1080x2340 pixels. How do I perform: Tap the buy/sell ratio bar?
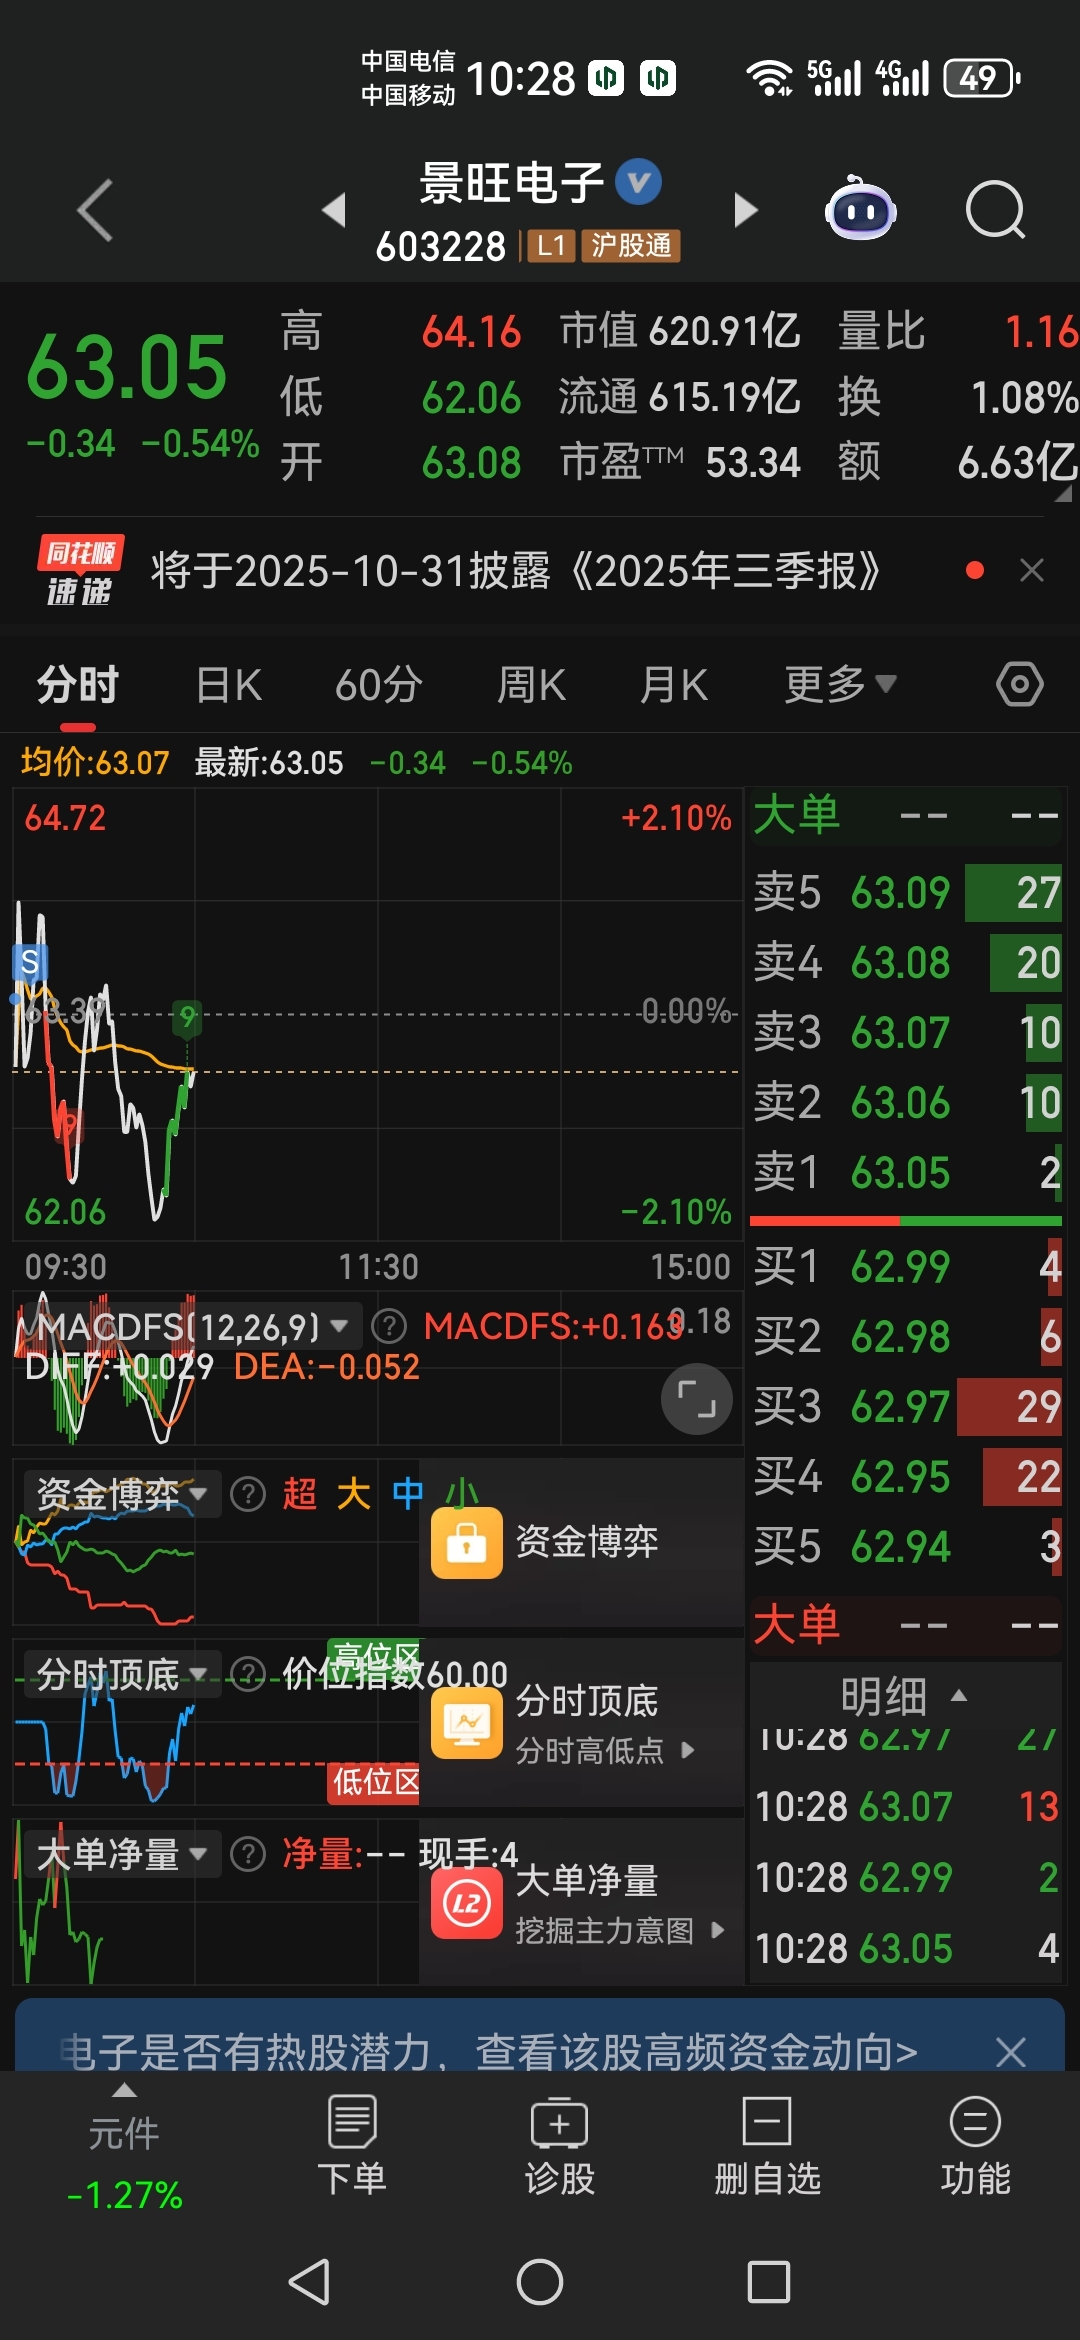click(x=906, y=1221)
